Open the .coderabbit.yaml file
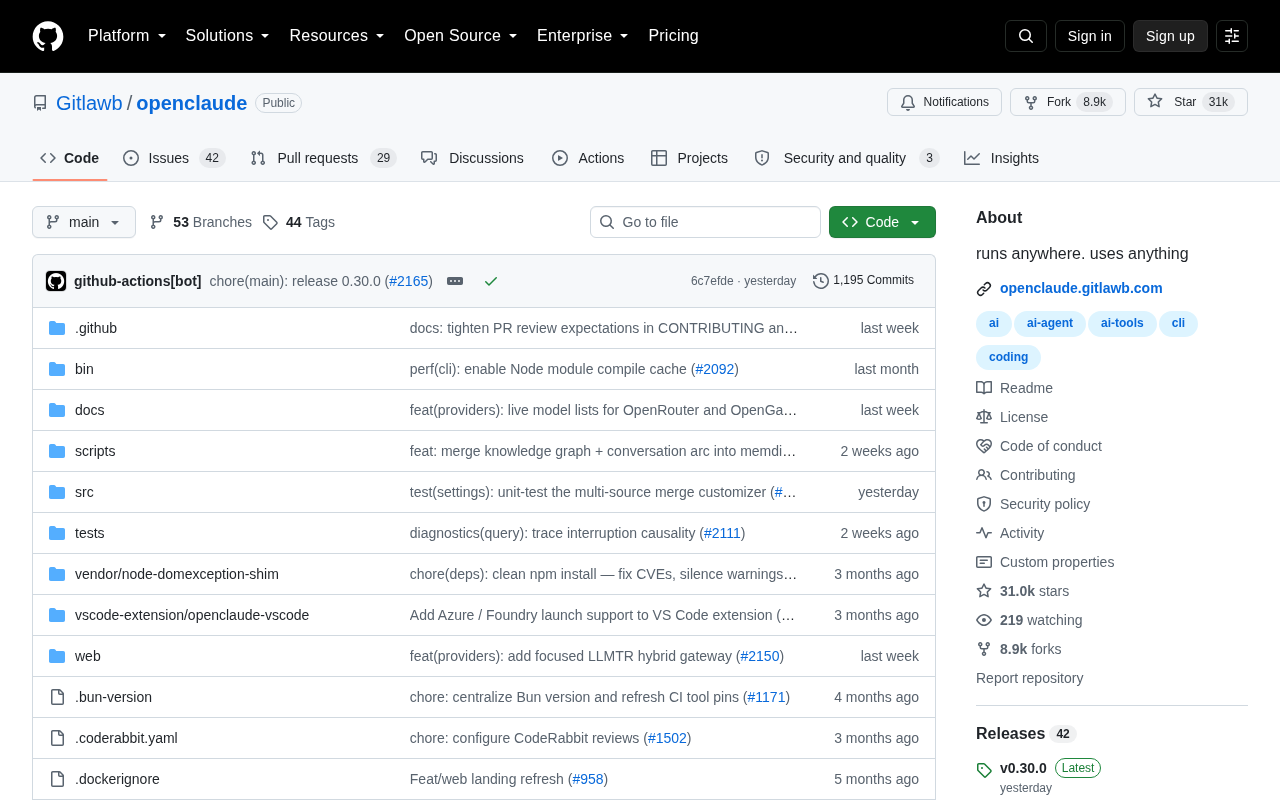This screenshot has height=800, width=1280. pos(126,738)
